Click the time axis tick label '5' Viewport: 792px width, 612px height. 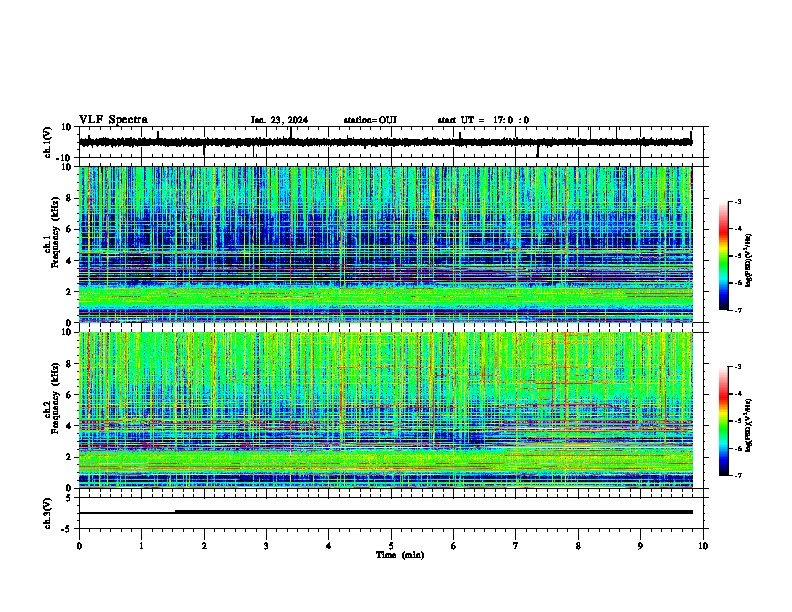[391, 546]
